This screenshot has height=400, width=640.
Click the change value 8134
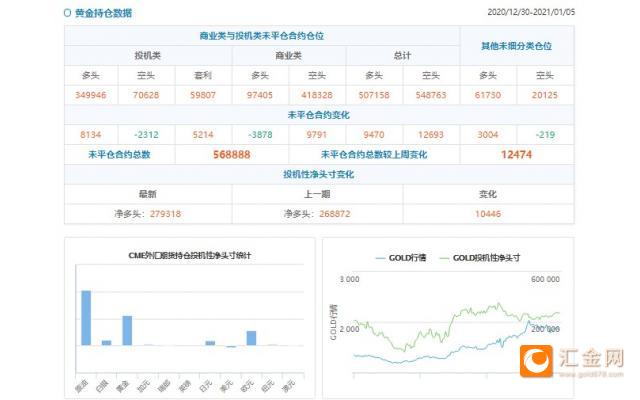point(91,135)
